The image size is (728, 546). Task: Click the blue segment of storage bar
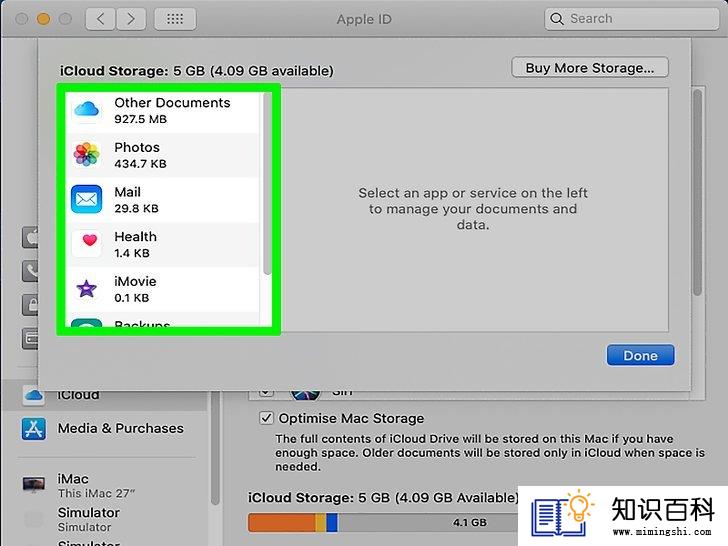point(332,522)
